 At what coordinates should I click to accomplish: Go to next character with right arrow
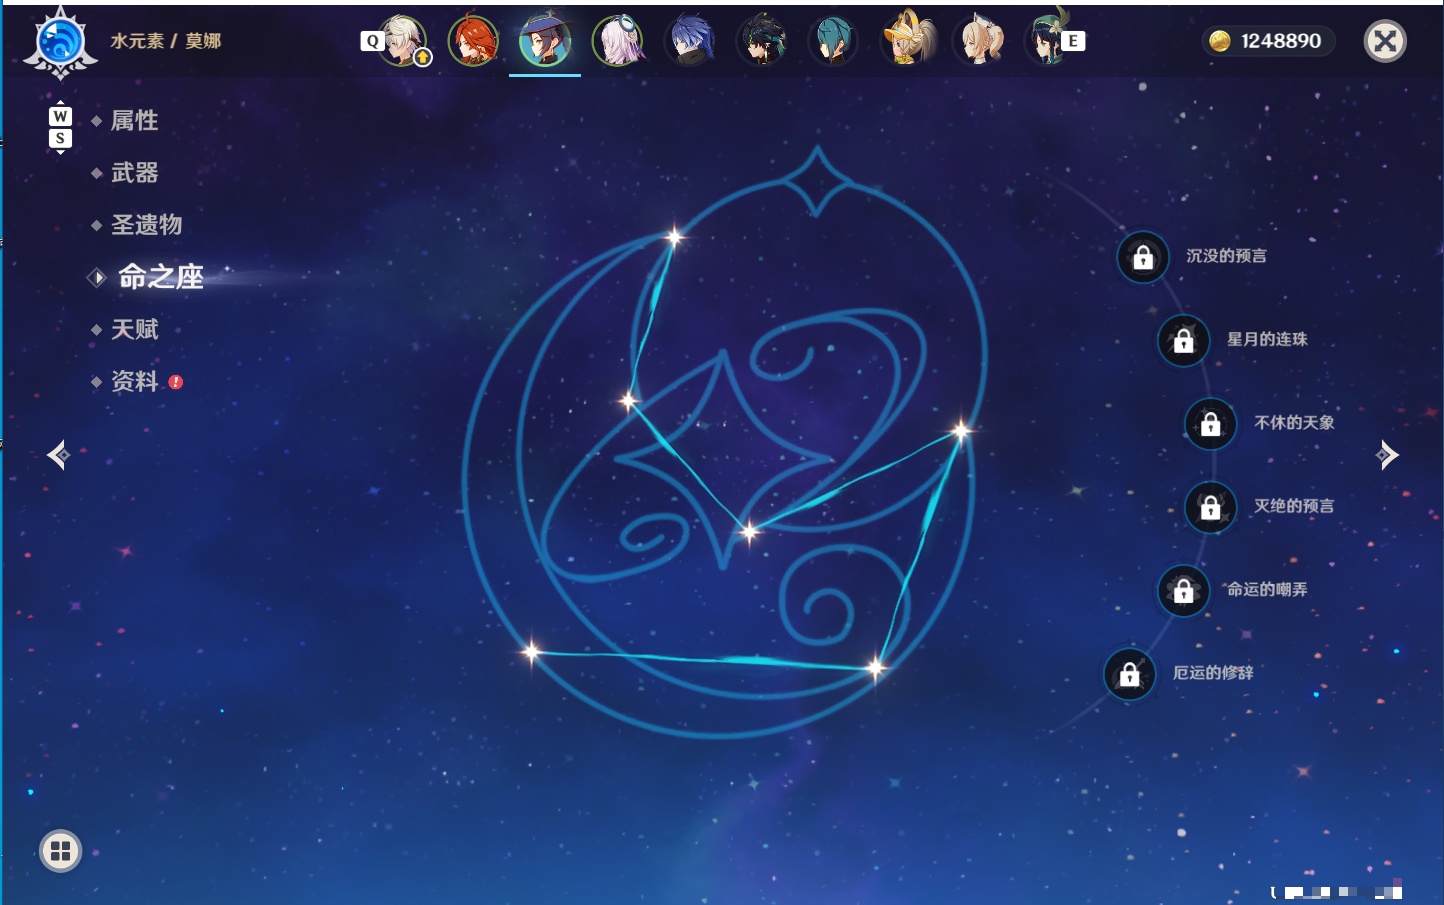(1387, 455)
